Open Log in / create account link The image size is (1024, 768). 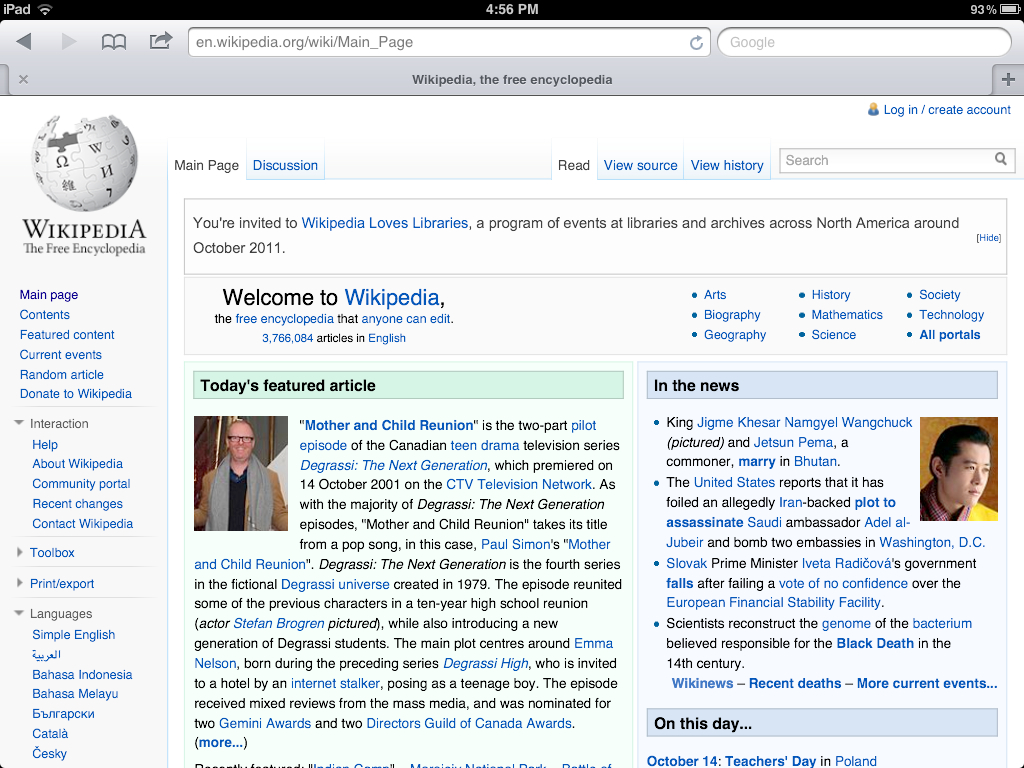pos(947,110)
